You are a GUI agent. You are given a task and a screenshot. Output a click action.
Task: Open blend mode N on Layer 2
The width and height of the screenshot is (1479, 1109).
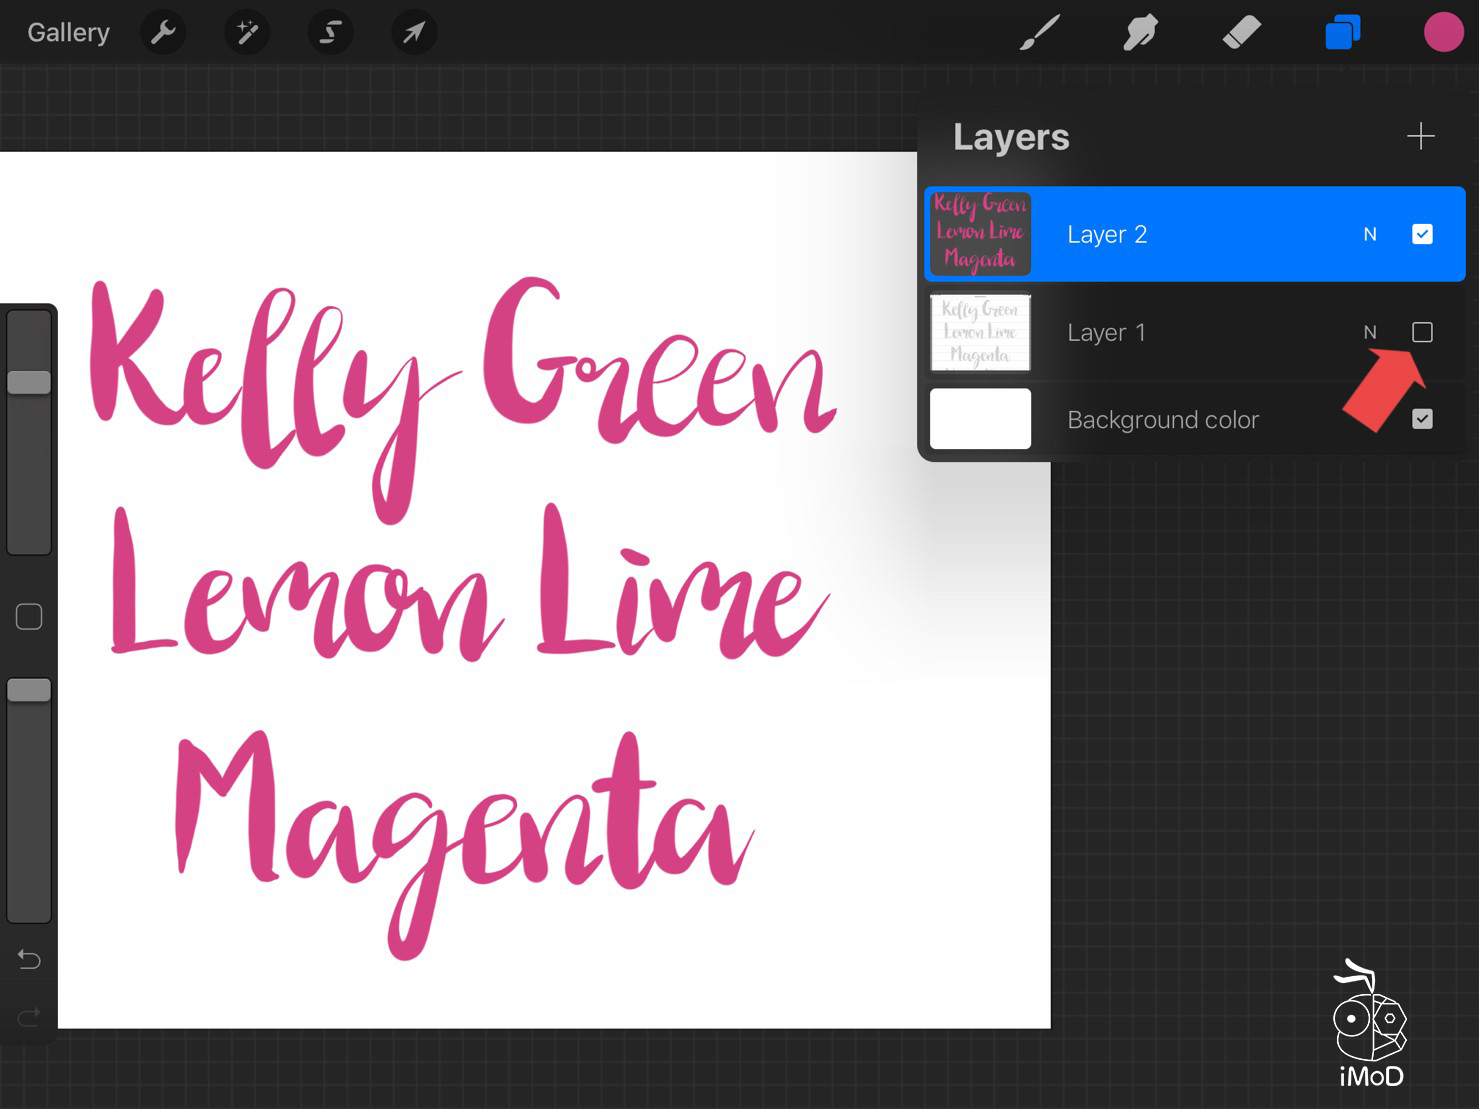pyautogui.click(x=1370, y=234)
